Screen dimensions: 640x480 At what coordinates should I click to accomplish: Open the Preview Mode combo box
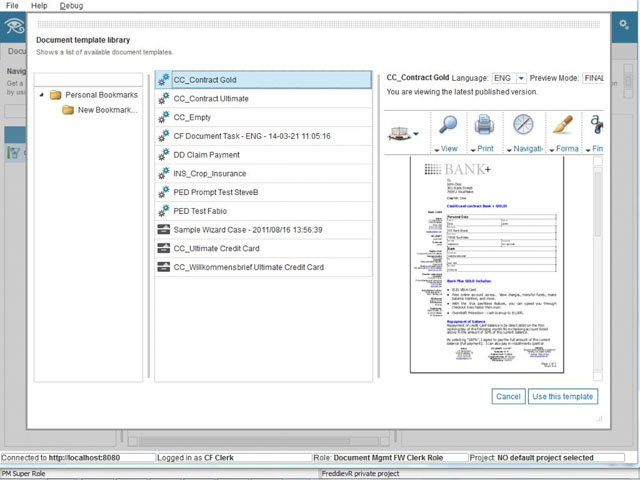point(594,78)
